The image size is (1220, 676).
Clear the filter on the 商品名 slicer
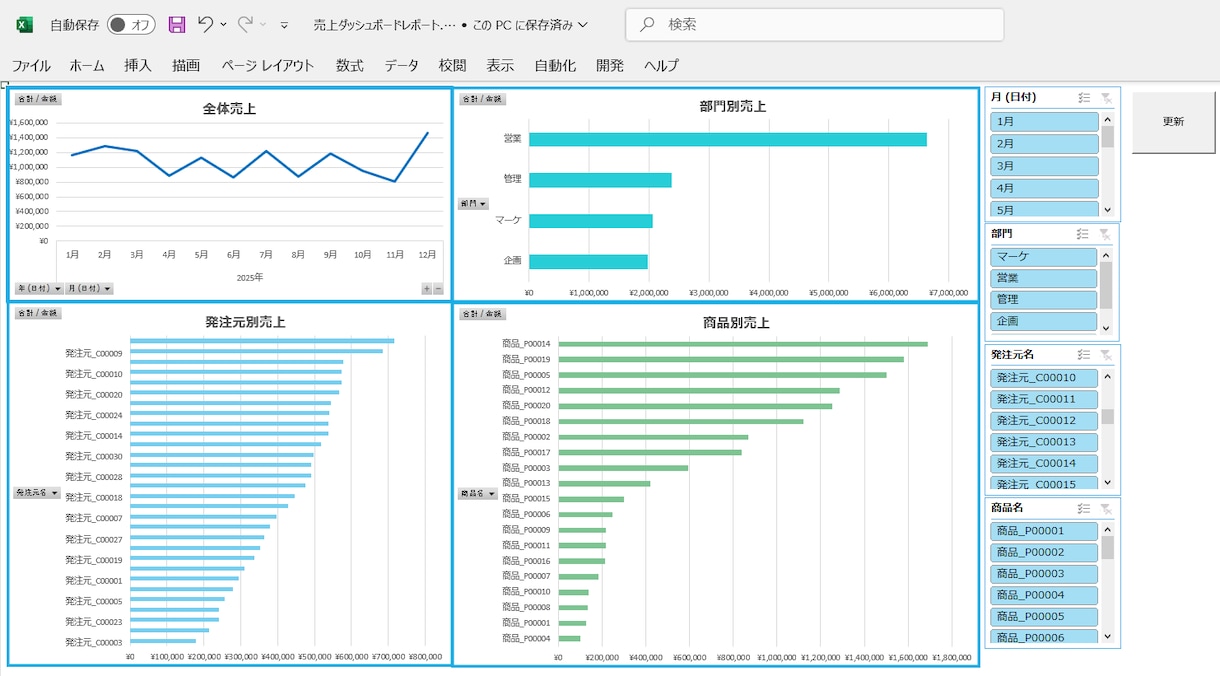point(1106,508)
